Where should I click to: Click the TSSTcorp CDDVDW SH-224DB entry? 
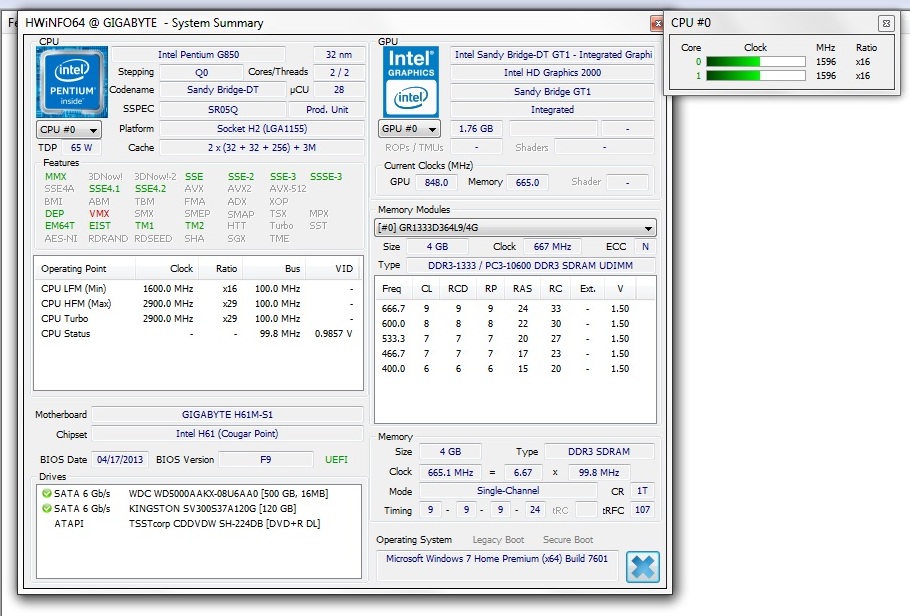(x=224, y=524)
